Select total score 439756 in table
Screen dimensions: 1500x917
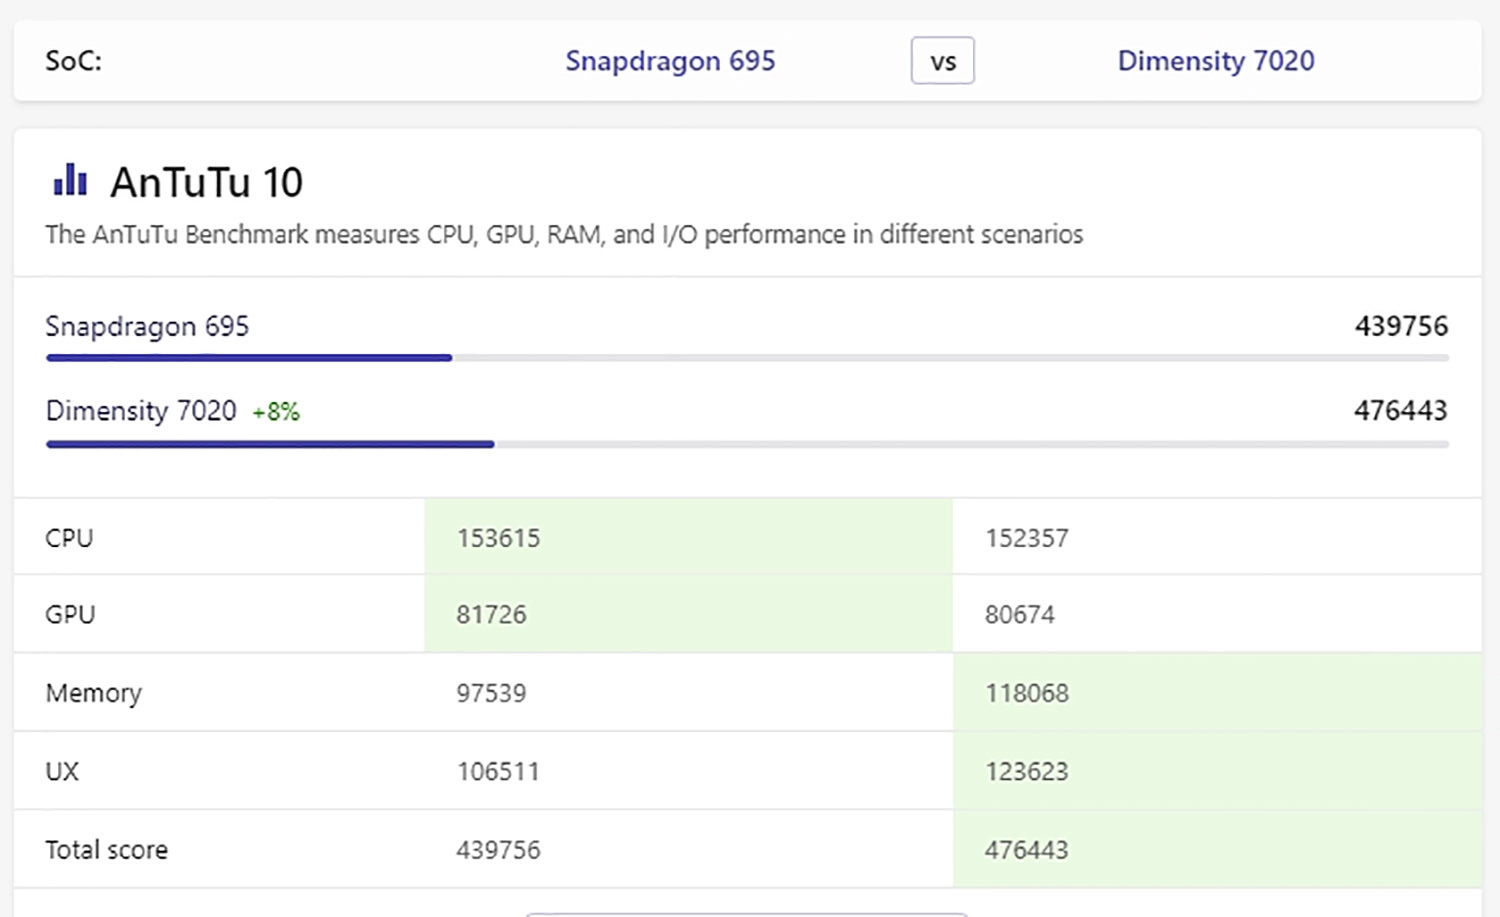coord(498,850)
